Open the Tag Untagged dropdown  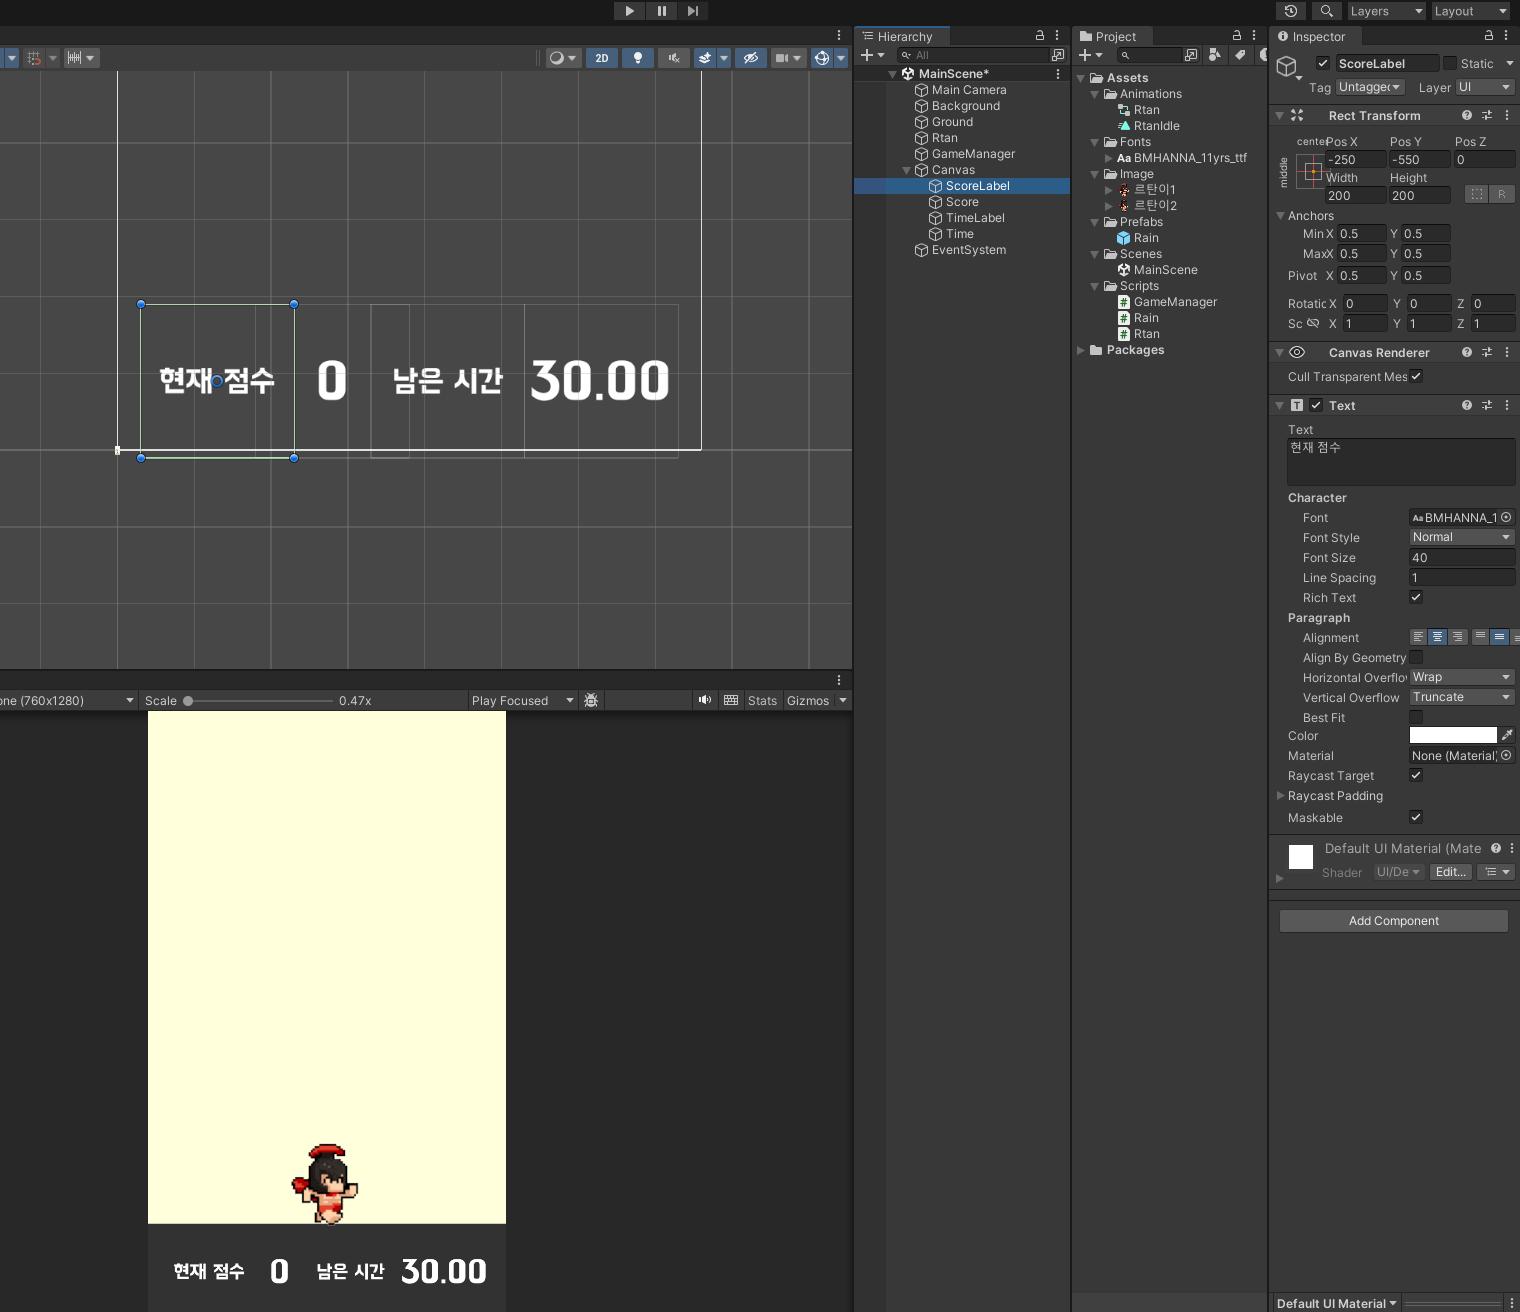[1370, 87]
